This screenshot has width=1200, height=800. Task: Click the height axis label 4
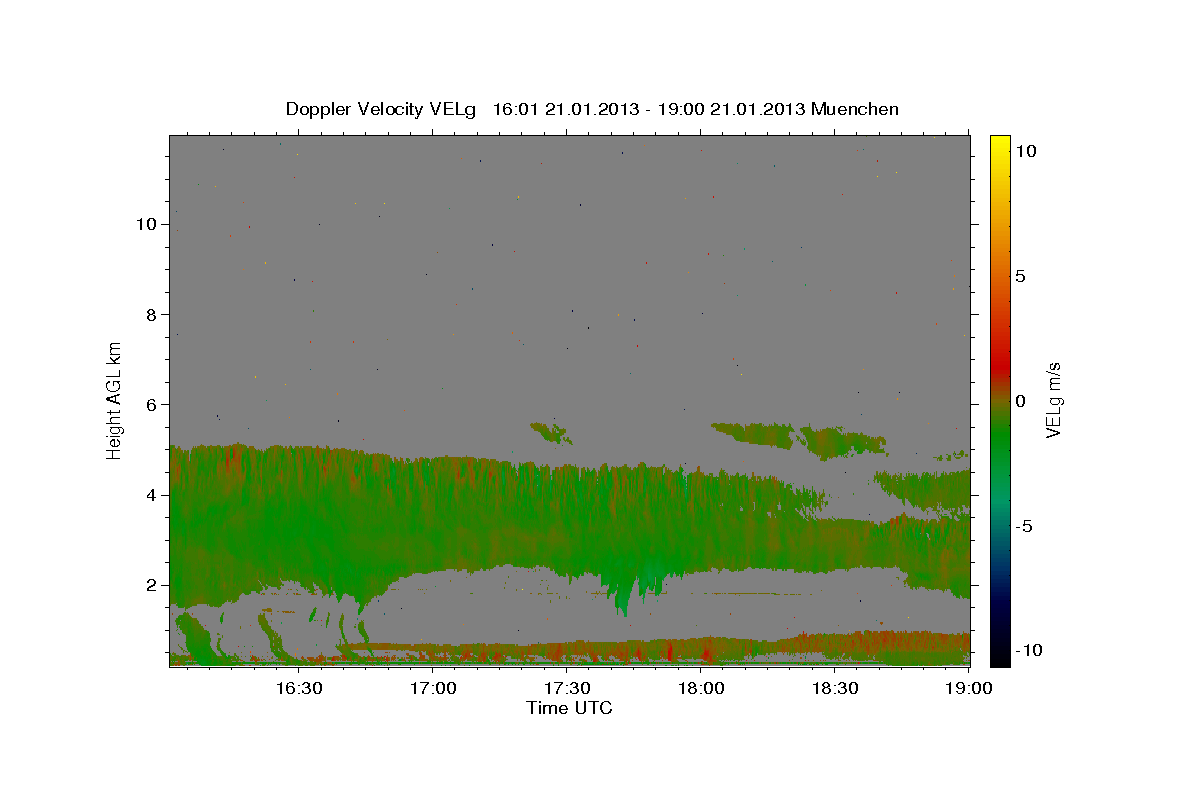[151, 494]
